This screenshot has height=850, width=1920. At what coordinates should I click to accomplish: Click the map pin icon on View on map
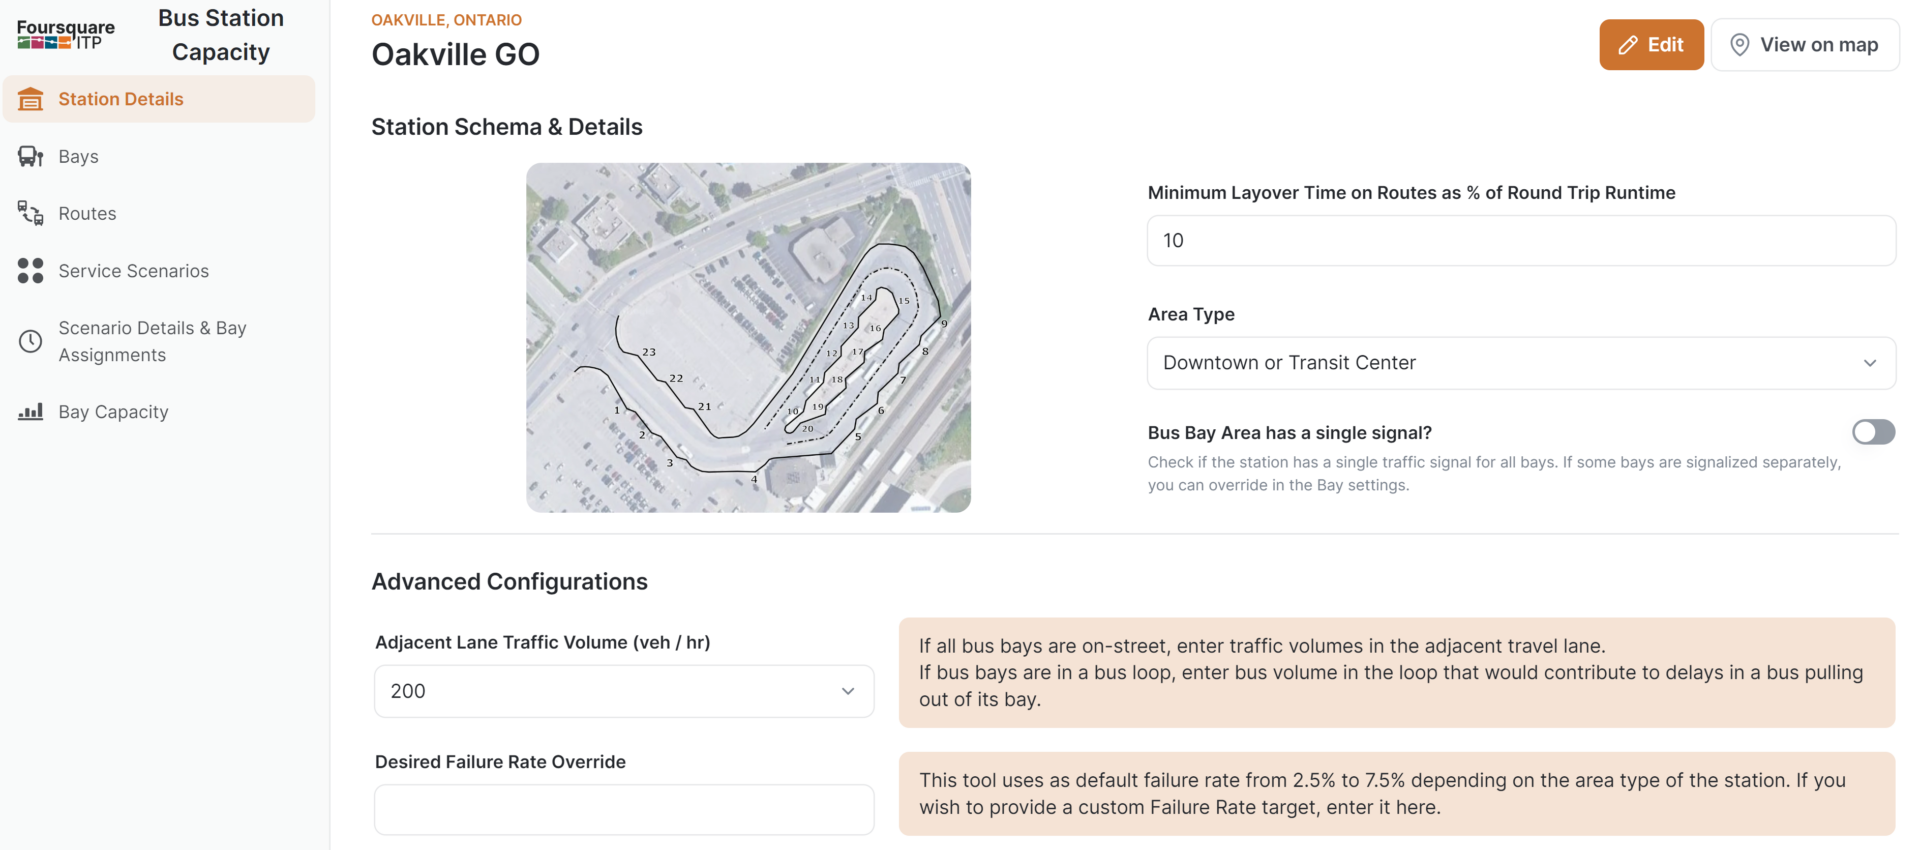coord(1740,45)
